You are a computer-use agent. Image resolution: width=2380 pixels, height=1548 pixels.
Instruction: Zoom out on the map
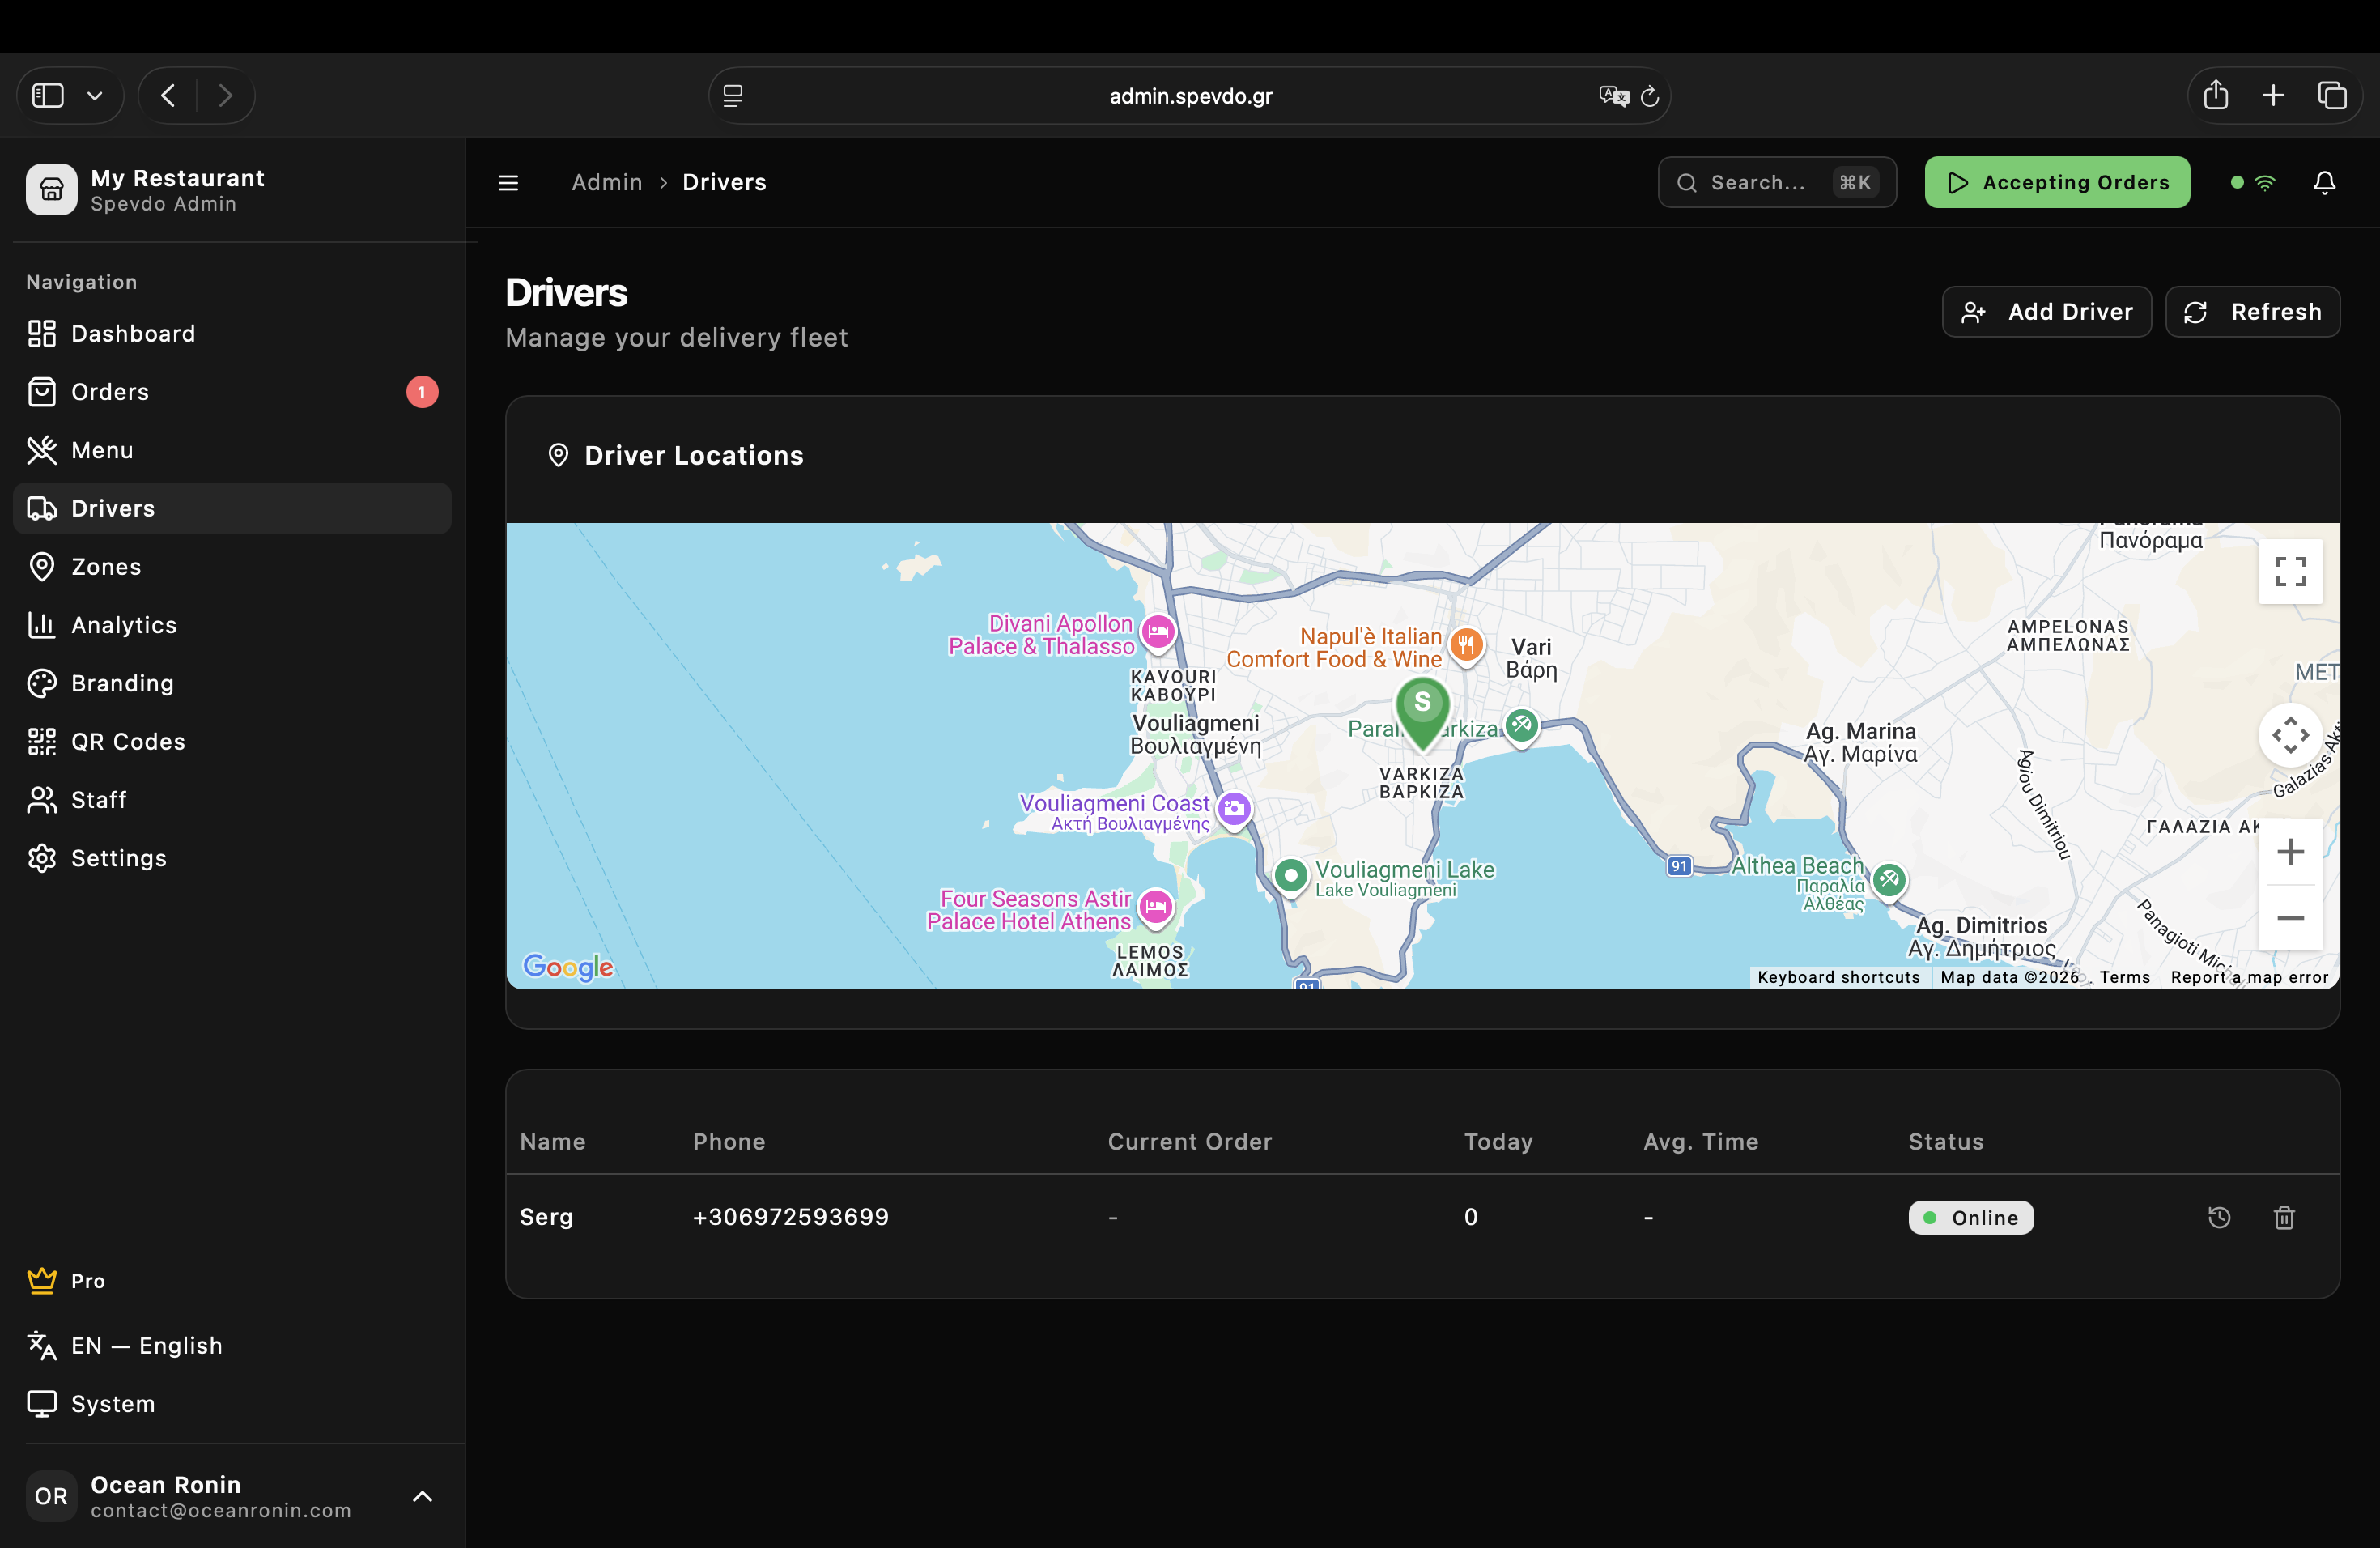tap(2290, 918)
